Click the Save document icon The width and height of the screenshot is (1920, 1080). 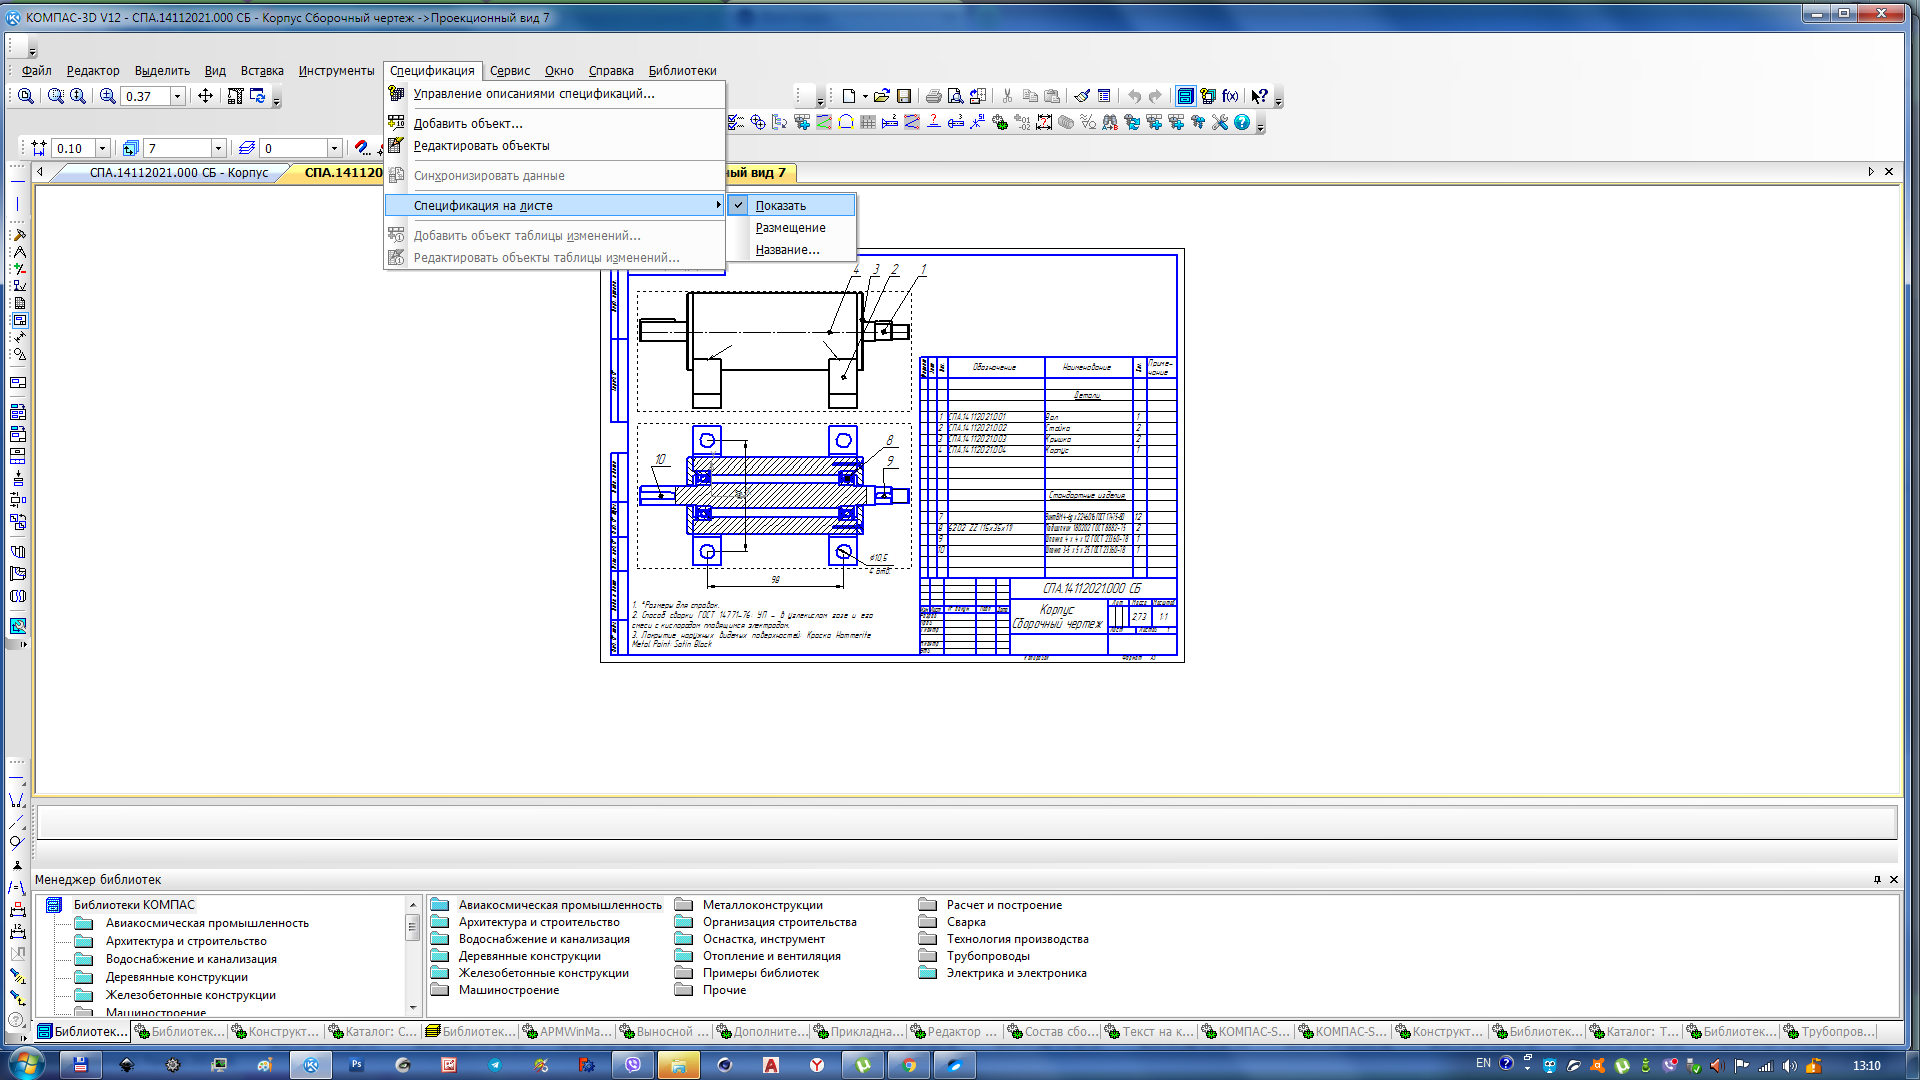904,96
